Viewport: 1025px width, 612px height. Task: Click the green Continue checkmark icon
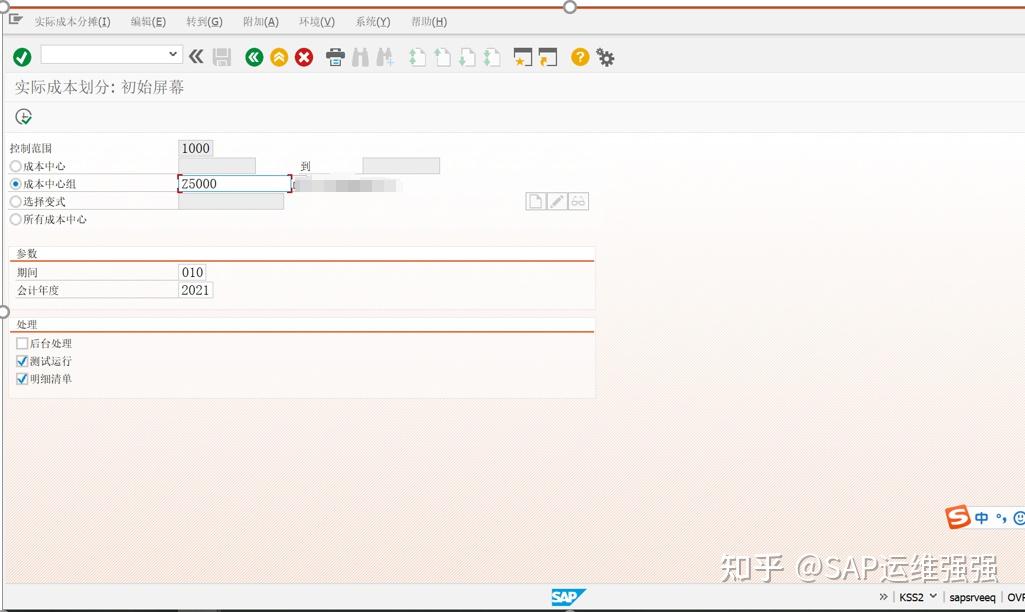pos(21,57)
